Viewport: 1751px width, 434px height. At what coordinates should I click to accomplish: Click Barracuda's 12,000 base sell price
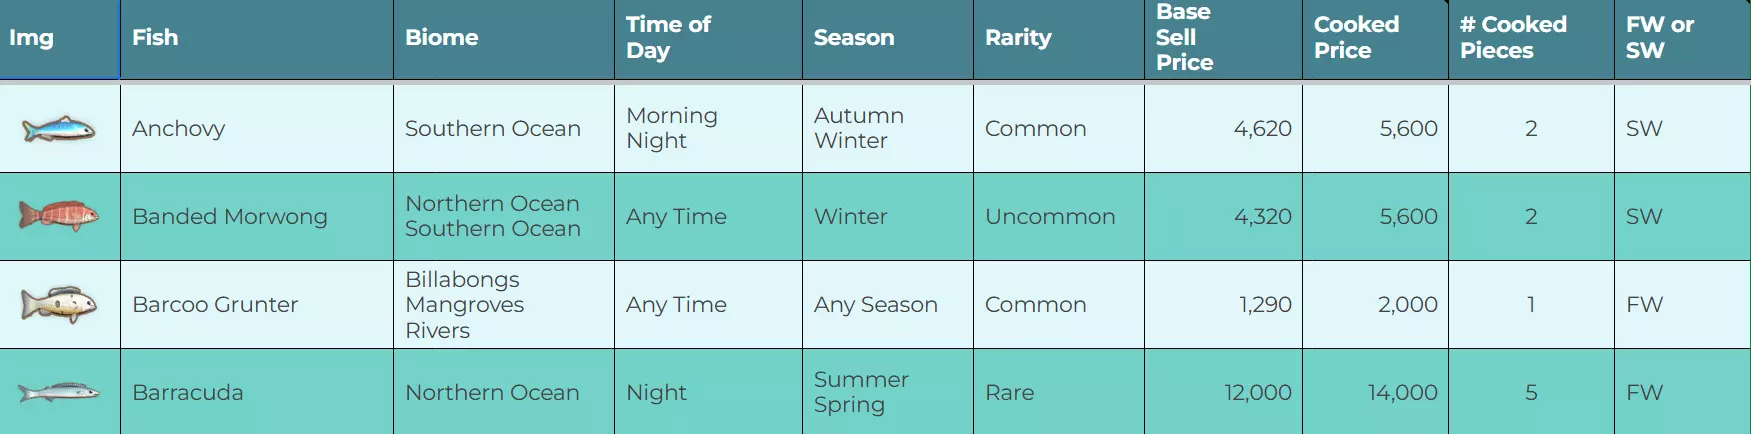(x=1257, y=393)
